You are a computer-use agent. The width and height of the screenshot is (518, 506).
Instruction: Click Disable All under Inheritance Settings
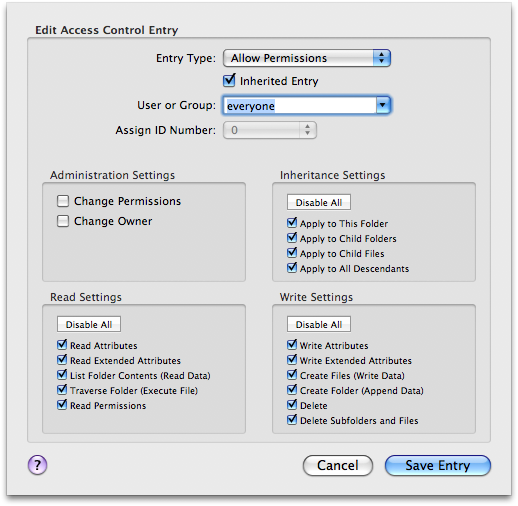pos(319,202)
